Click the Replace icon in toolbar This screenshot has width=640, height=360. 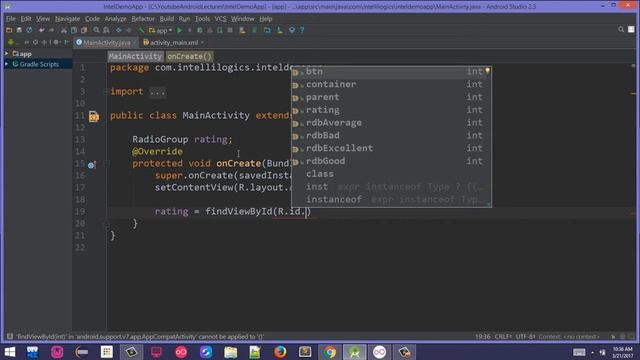106,30
